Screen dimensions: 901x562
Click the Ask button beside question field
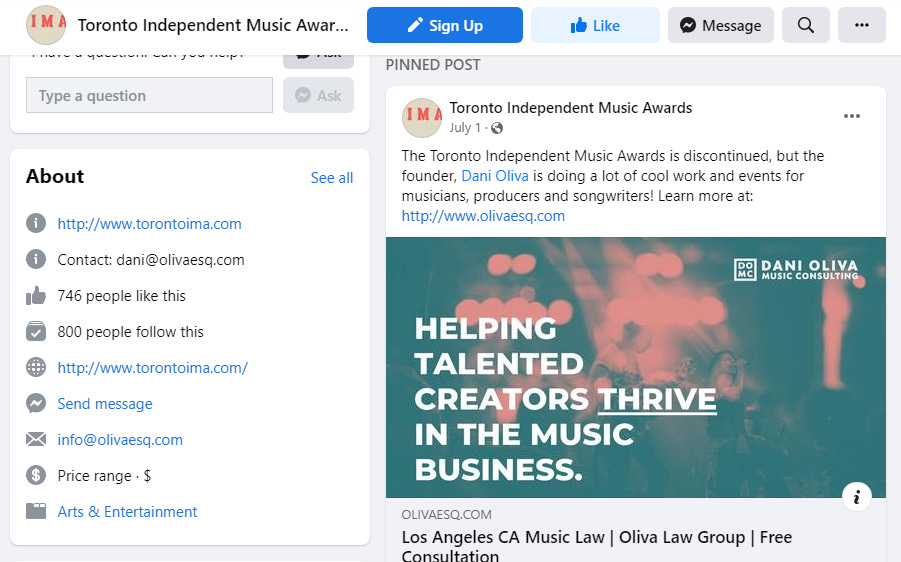tap(318, 95)
